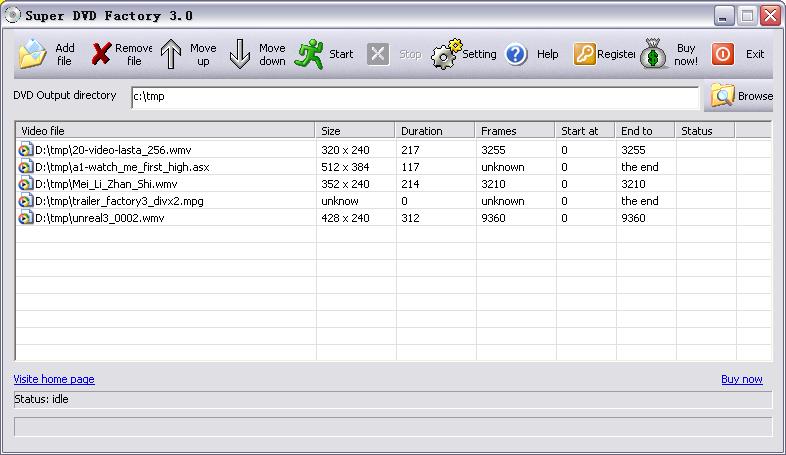Click the Move up arrow icon

(x=171, y=54)
